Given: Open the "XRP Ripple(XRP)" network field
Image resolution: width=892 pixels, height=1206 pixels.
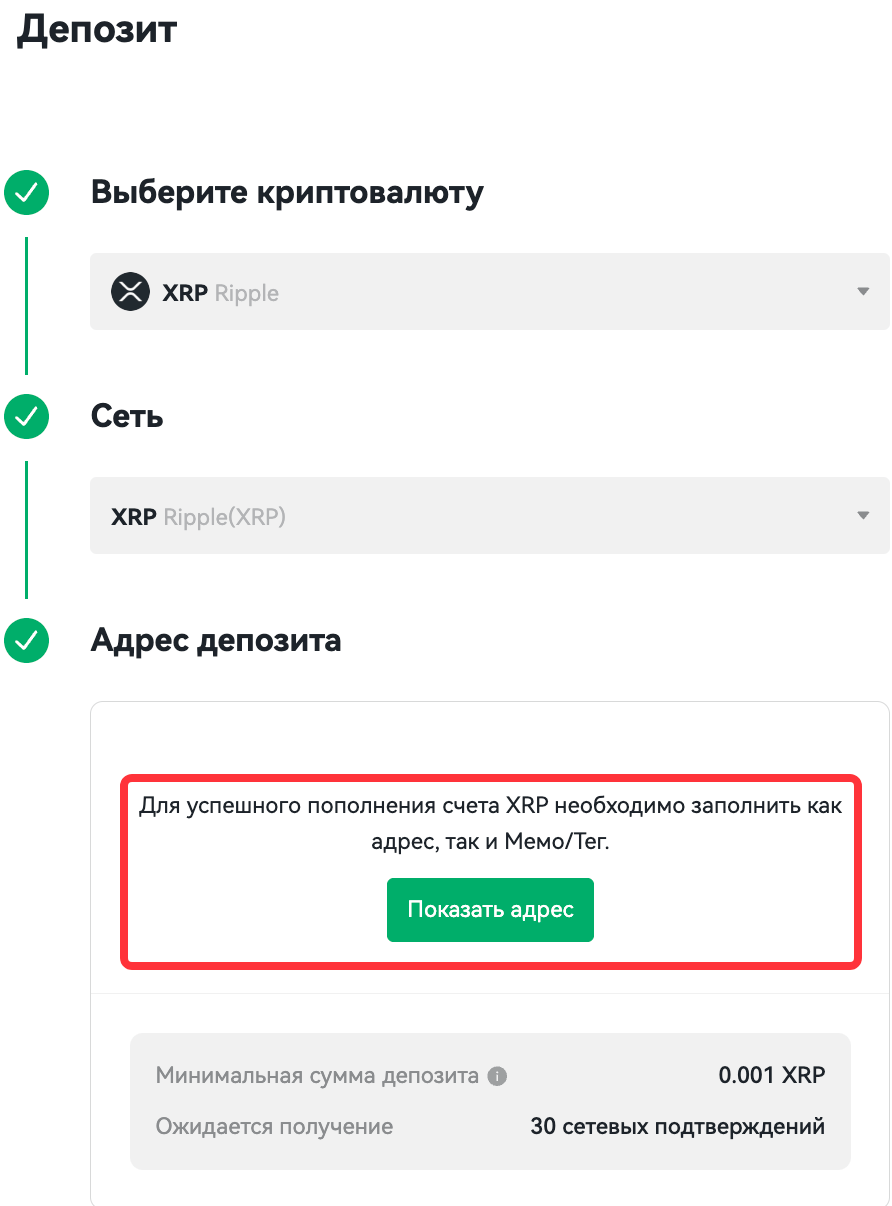Looking at the screenshot, I should point(490,516).
